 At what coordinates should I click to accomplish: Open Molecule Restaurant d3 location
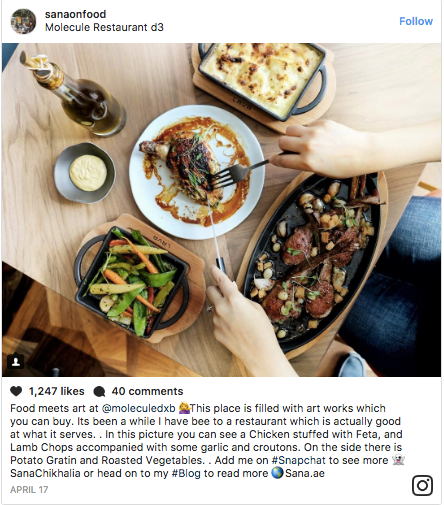(x=104, y=27)
